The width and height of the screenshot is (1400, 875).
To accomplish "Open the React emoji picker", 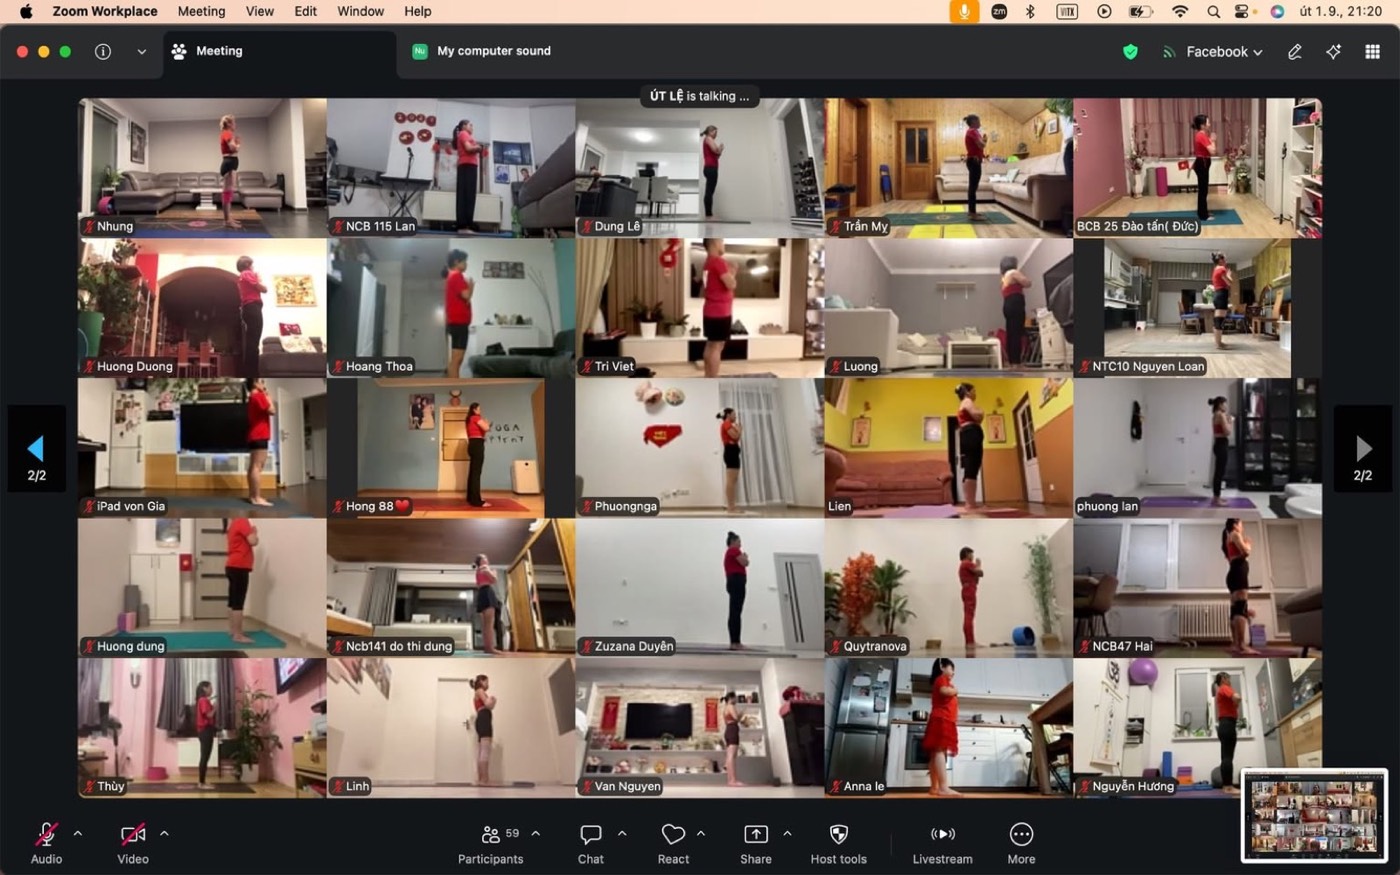I will 673,843.
